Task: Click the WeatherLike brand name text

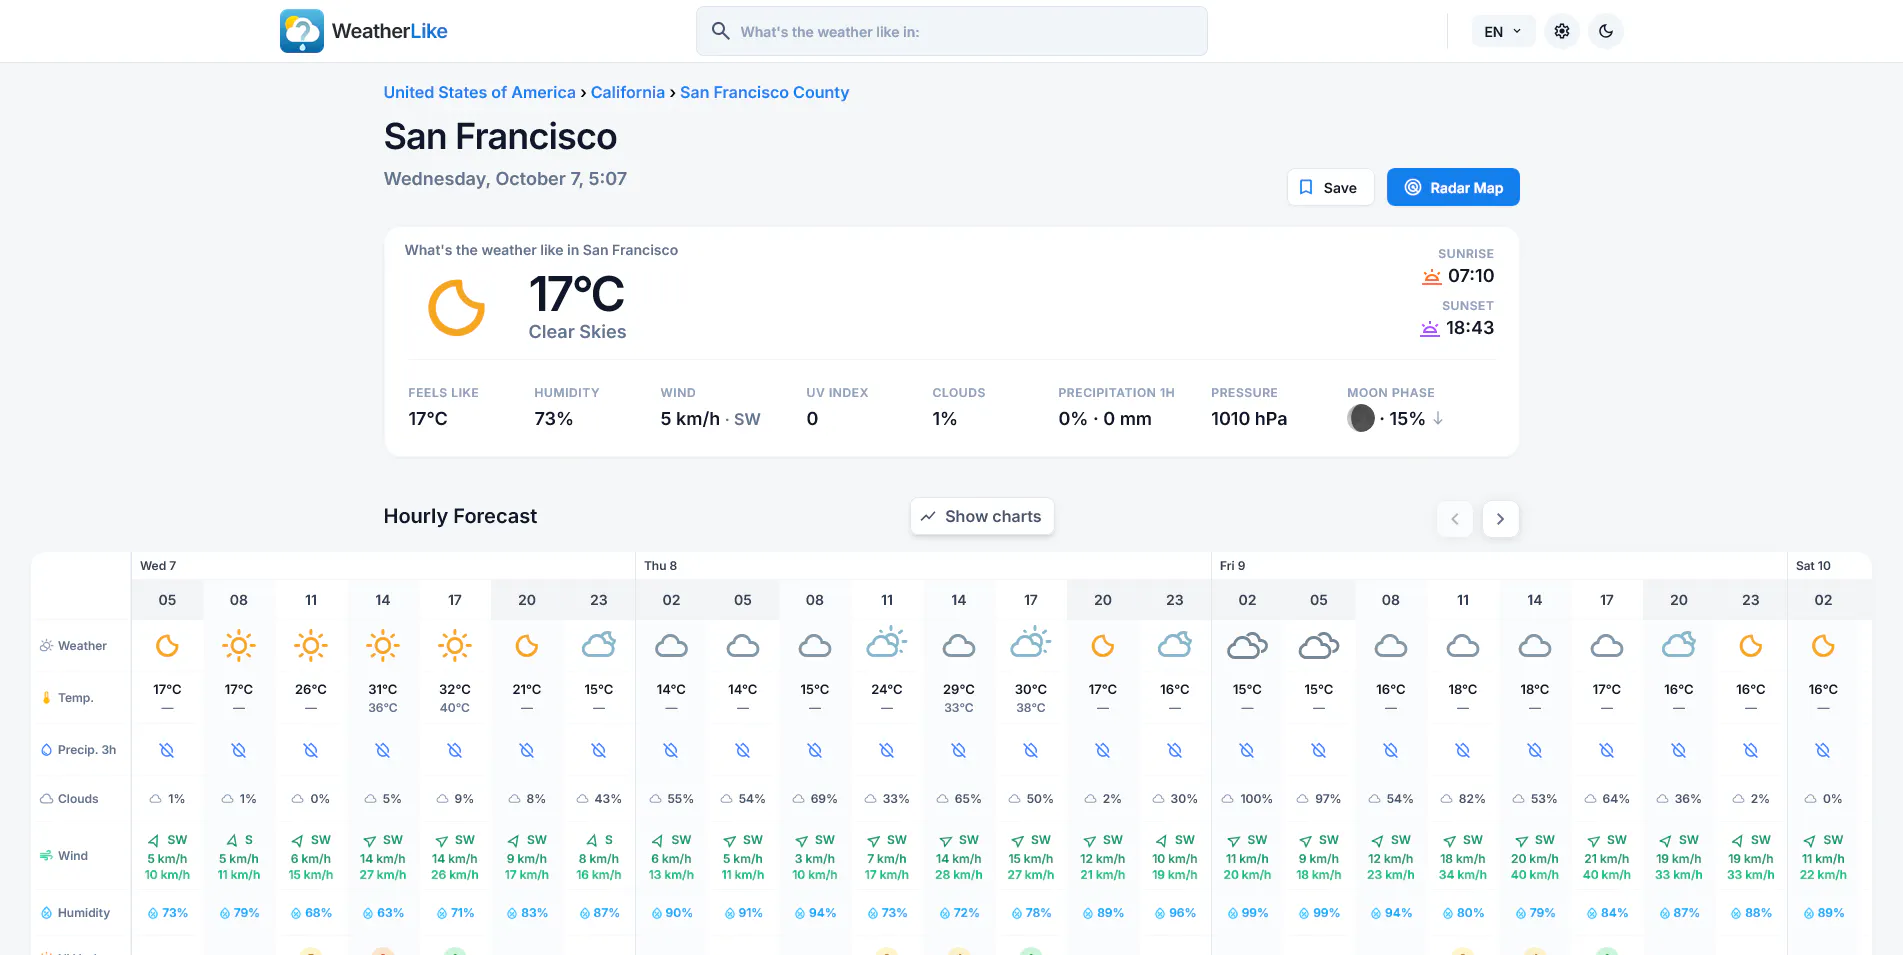Action: [x=389, y=31]
